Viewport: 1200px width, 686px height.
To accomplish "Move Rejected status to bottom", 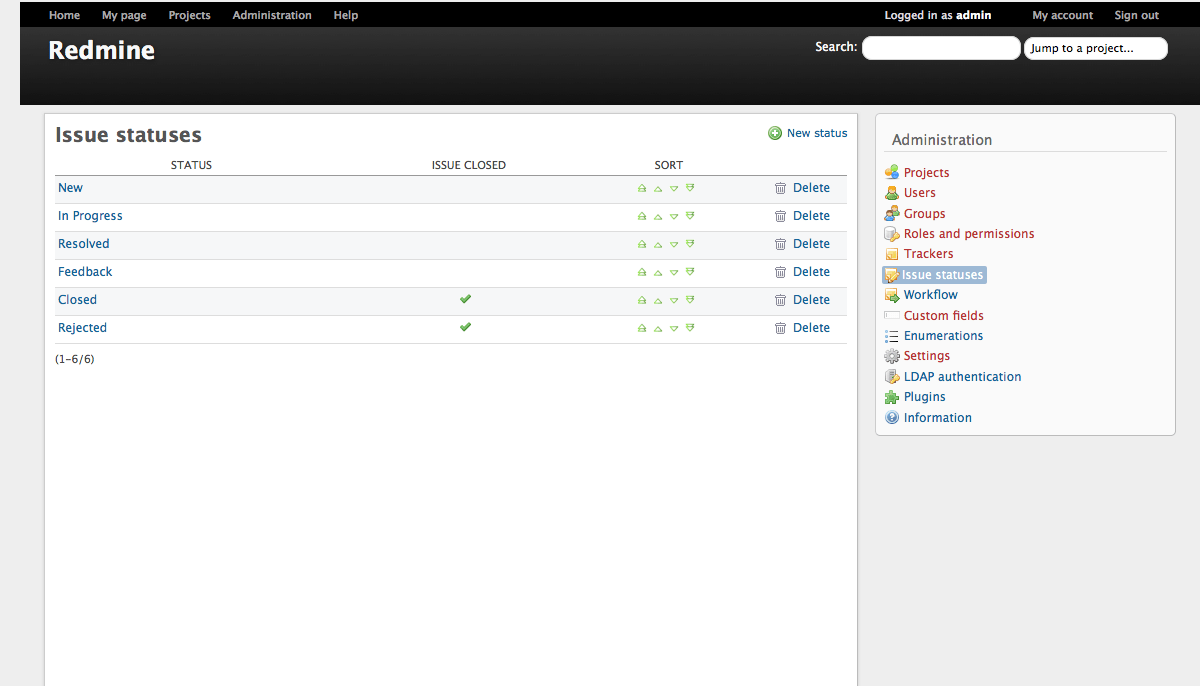I will (690, 328).
